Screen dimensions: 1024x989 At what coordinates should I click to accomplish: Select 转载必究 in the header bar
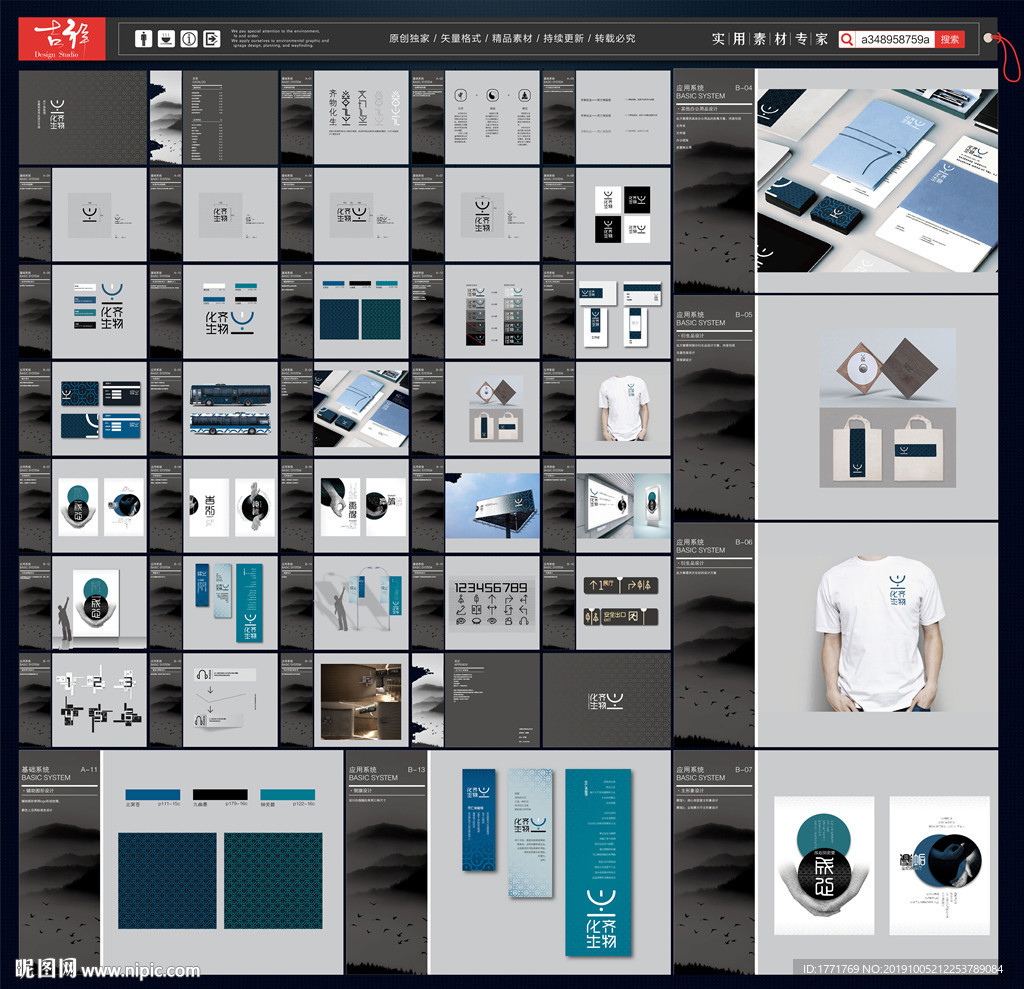click(x=615, y=39)
